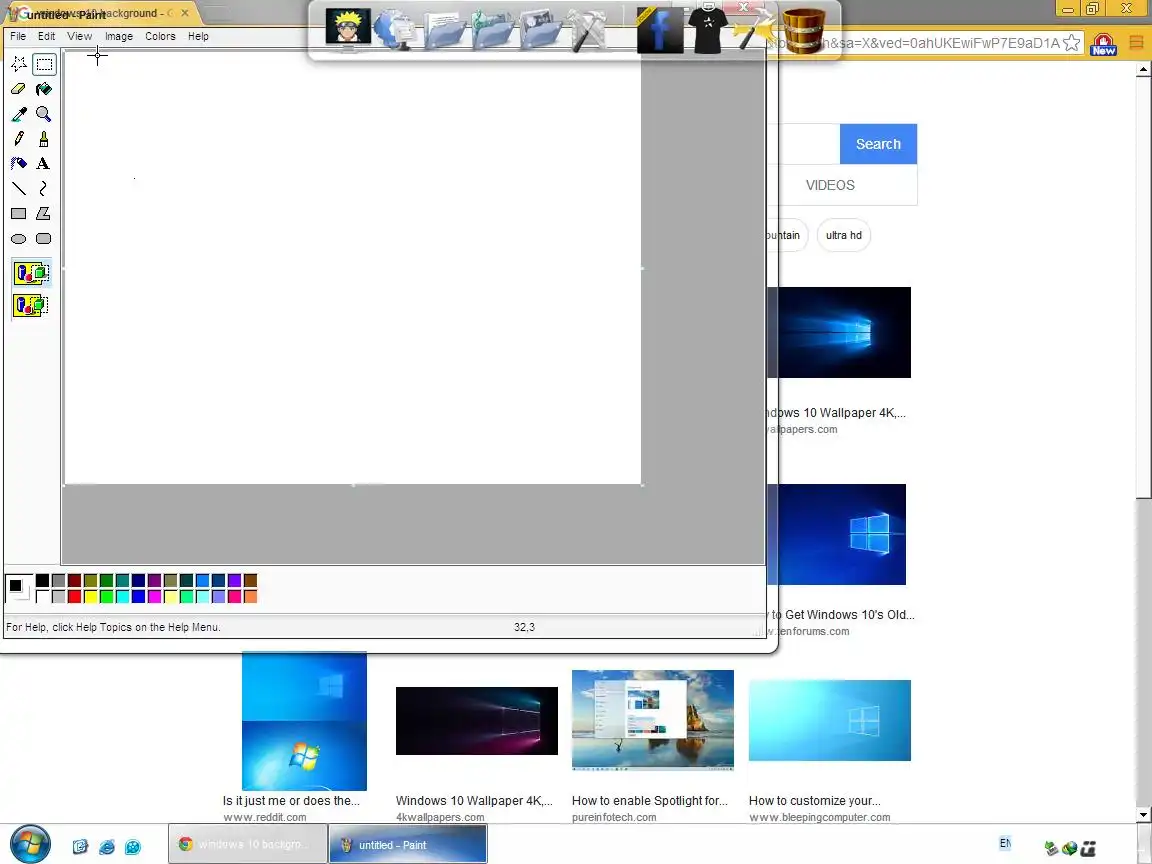This screenshot has width=1152, height=864.
Task: Pick the Fill With Color bucket tool
Action: [x=44, y=89]
